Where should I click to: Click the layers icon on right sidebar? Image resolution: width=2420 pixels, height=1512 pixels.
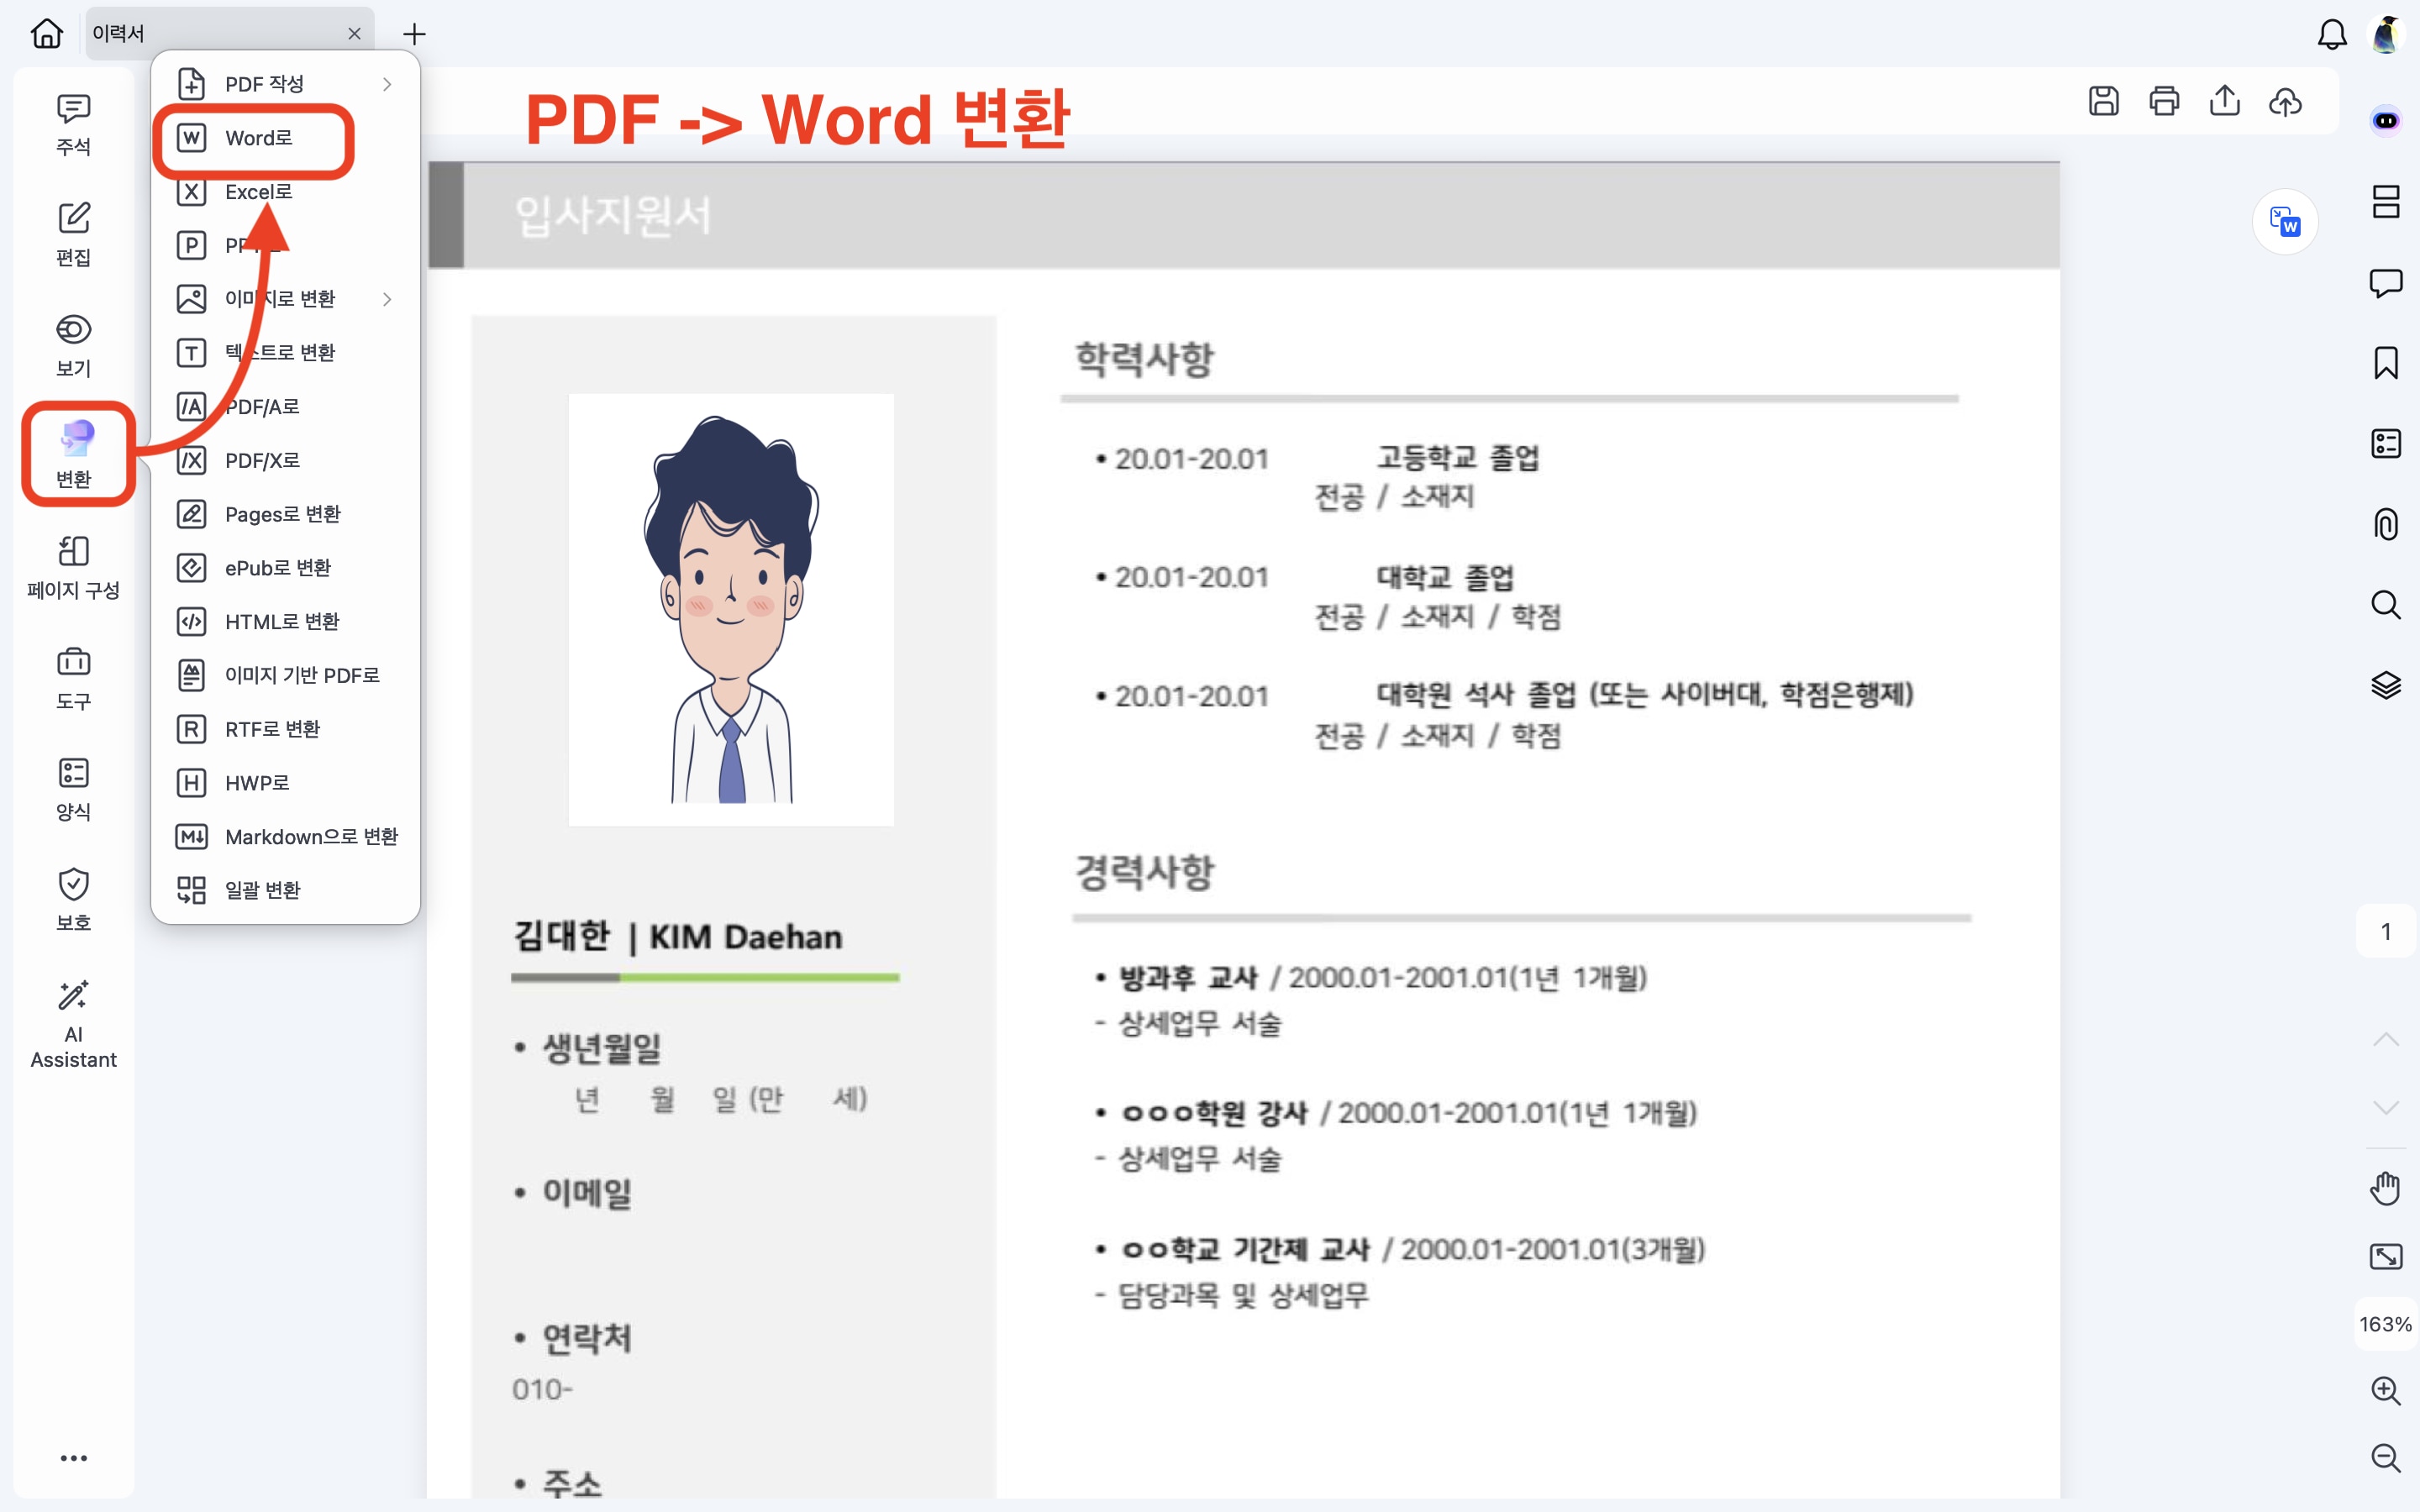(2385, 685)
